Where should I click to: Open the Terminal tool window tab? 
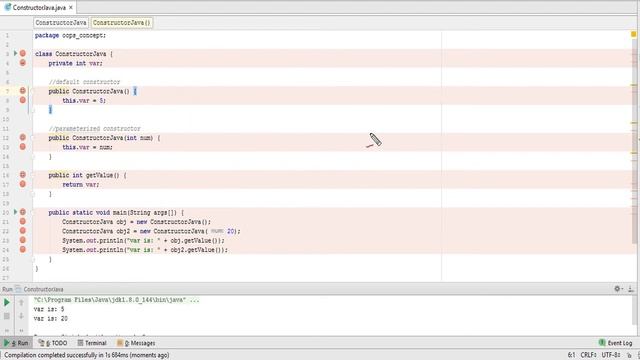92,343
